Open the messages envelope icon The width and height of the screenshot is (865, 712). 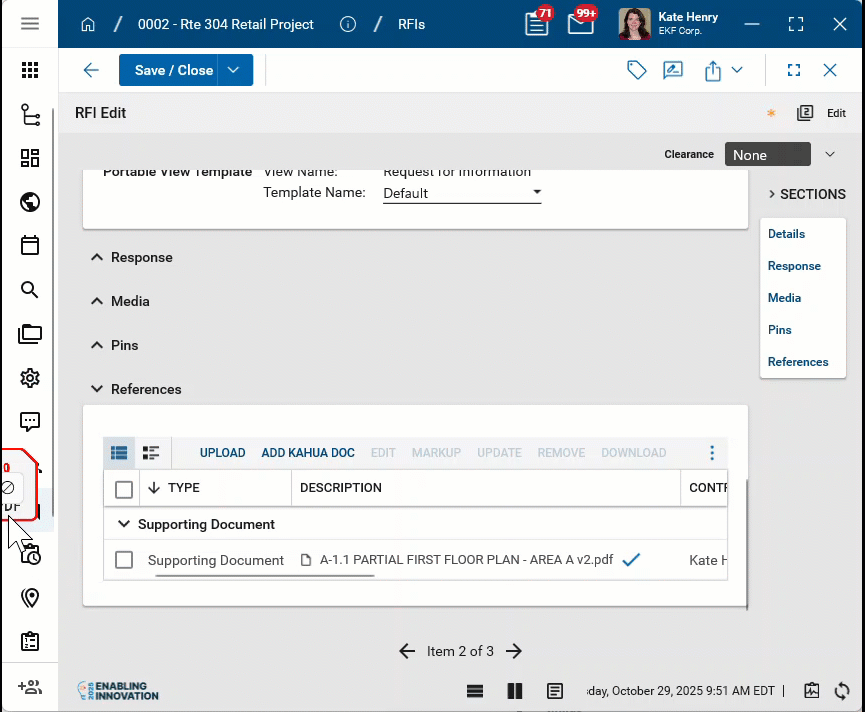pos(581,24)
